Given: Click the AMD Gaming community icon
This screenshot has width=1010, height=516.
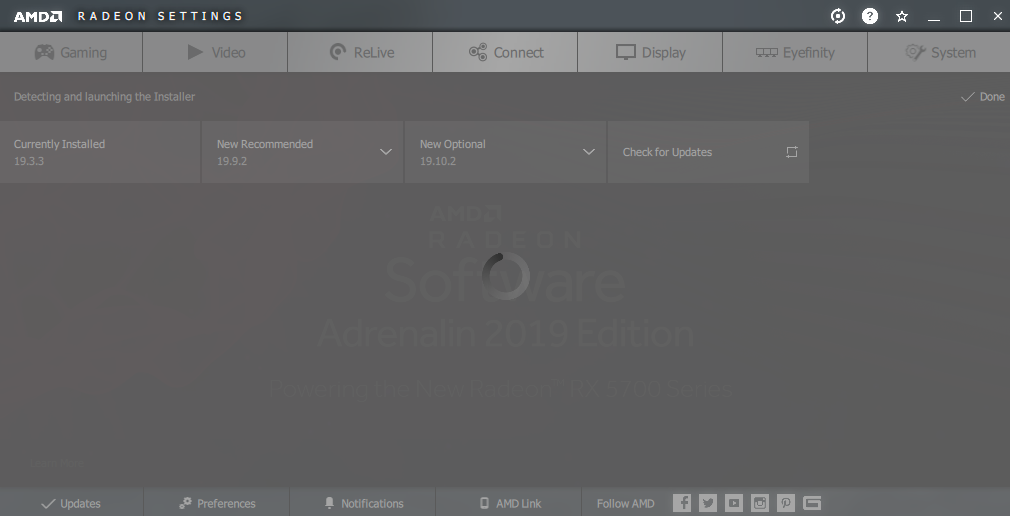Looking at the screenshot, I should (812, 503).
